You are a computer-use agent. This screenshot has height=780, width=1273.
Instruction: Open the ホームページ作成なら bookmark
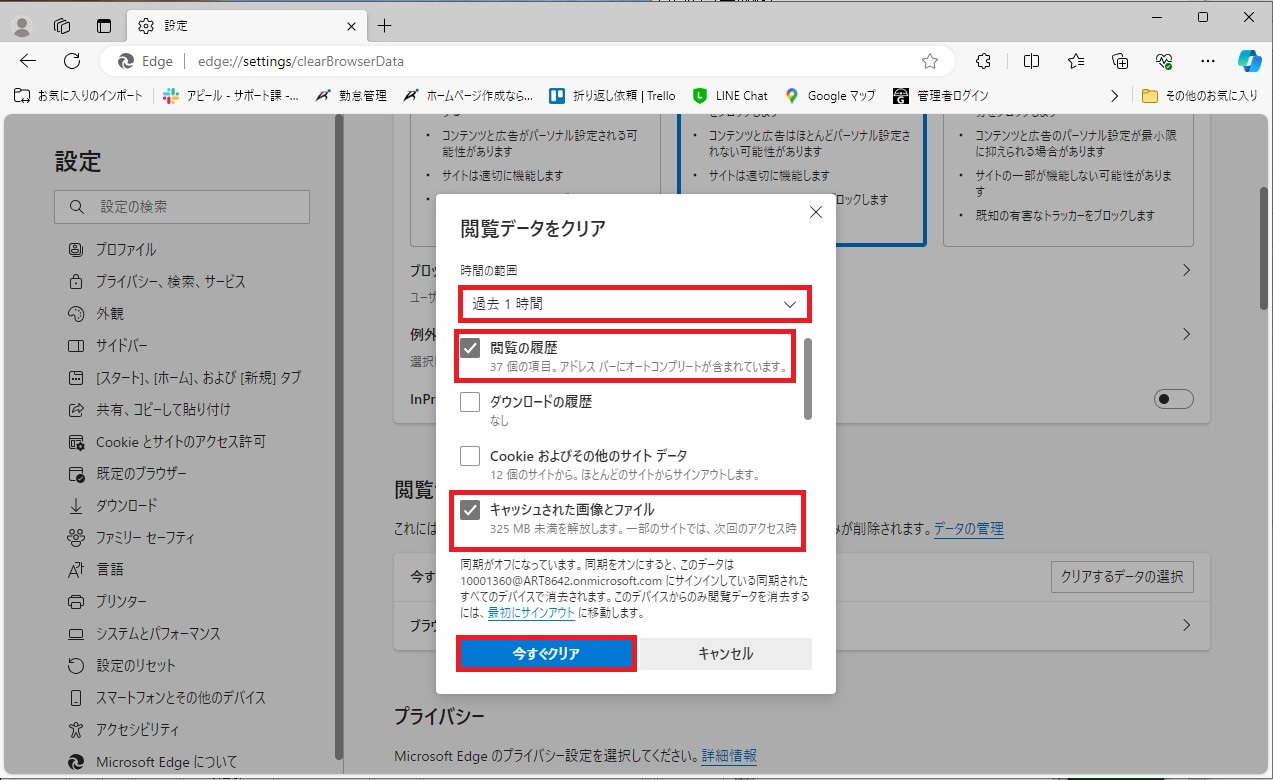467,96
